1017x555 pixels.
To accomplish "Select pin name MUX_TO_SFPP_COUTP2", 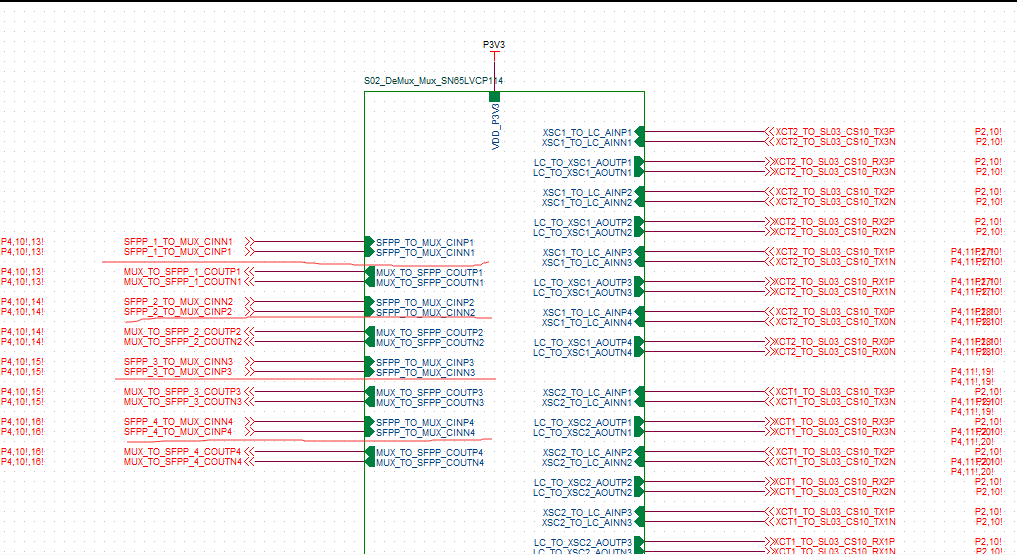I will [x=429, y=333].
